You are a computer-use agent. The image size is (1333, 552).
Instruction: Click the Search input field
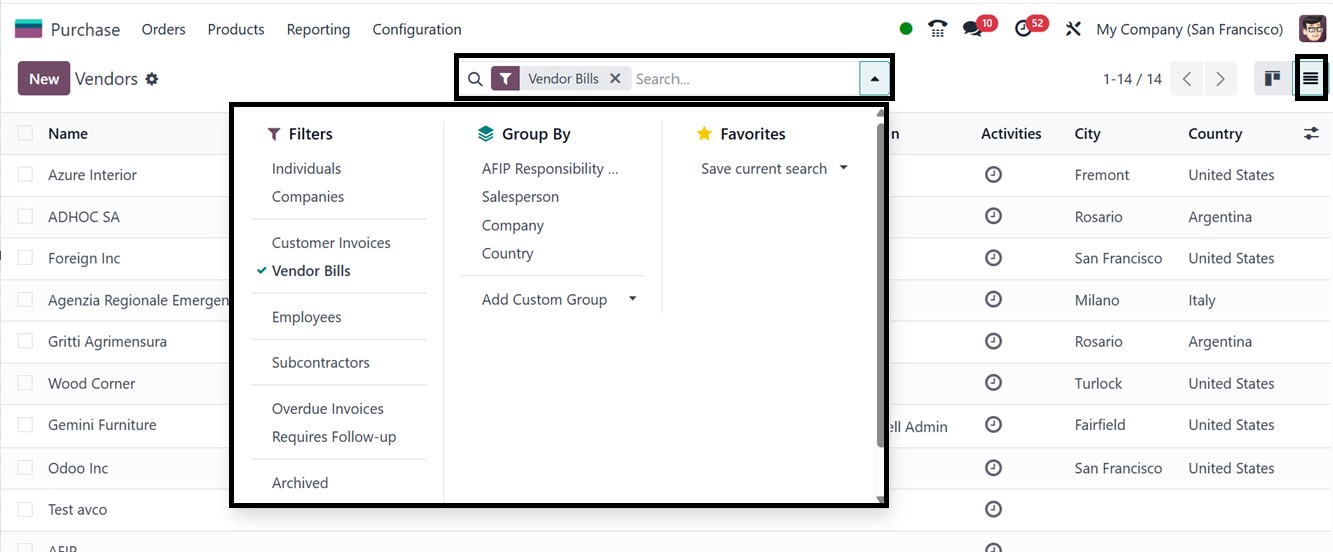click(740, 79)
